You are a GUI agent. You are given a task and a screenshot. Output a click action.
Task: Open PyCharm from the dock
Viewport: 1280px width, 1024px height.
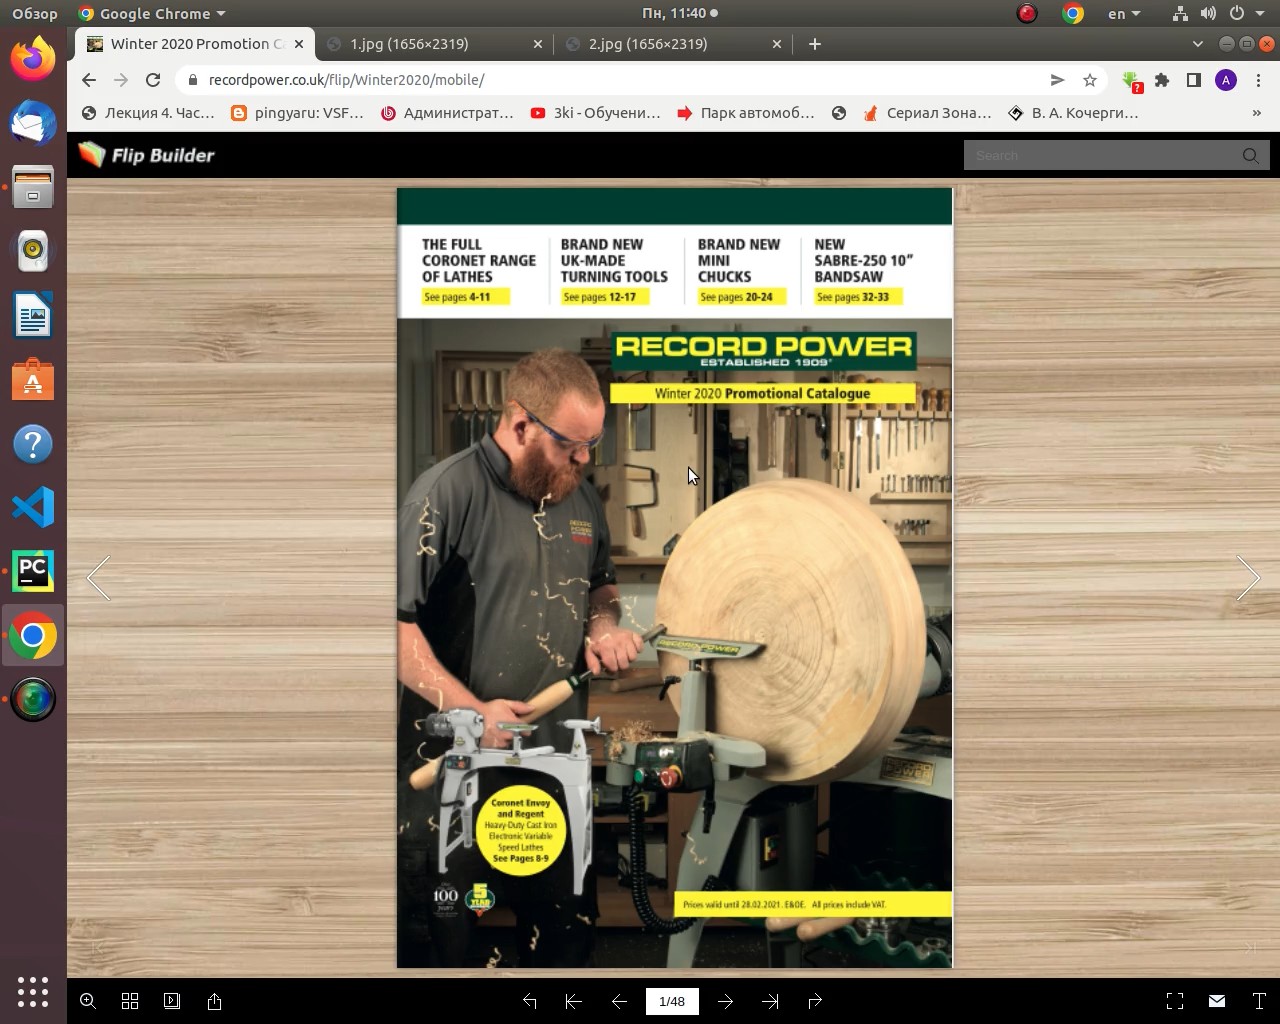pos(33,571)
